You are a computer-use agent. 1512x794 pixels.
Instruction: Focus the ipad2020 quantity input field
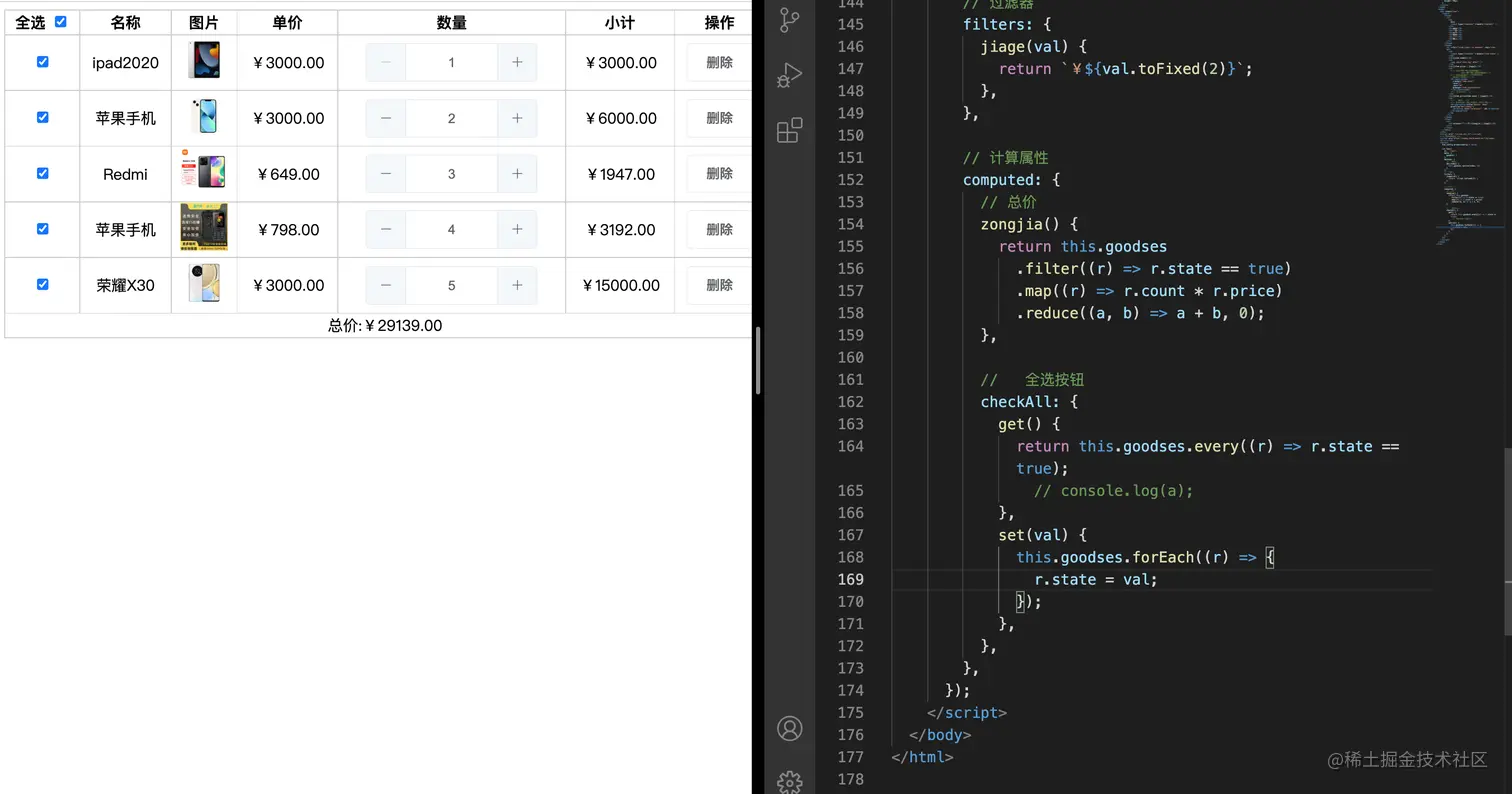click(451, 62)
